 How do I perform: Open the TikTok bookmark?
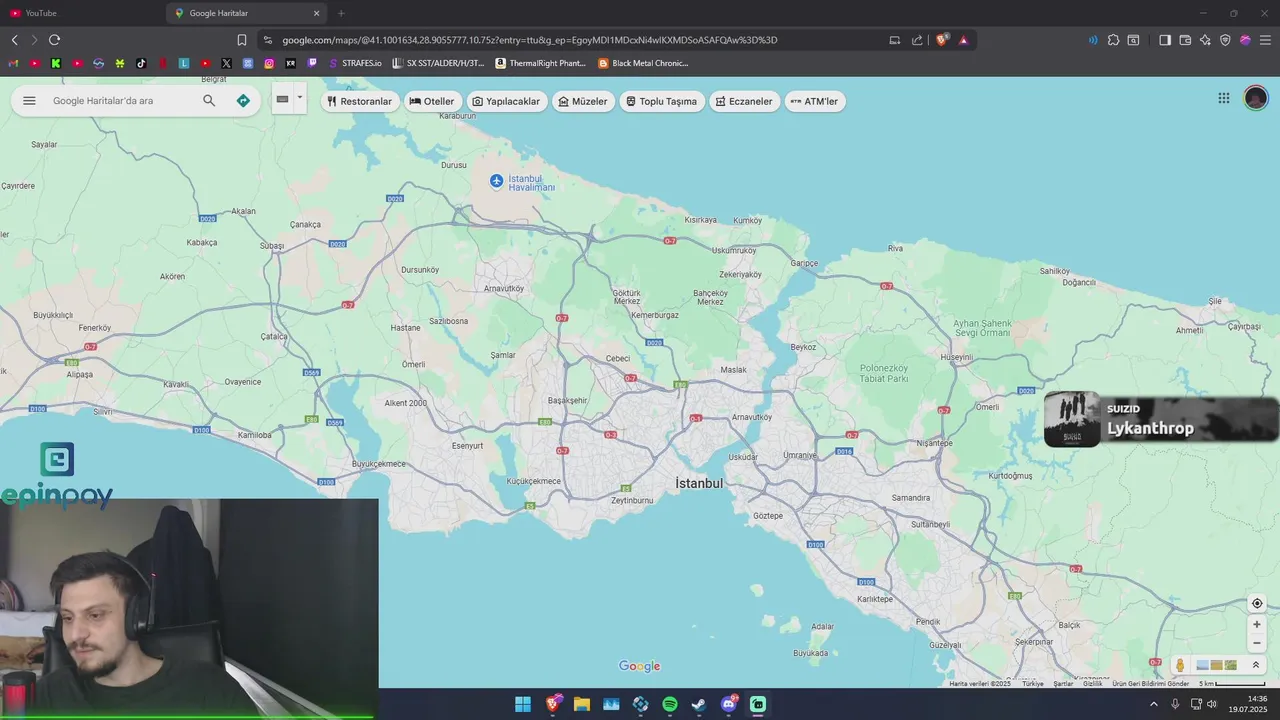(x=141, y=63)
